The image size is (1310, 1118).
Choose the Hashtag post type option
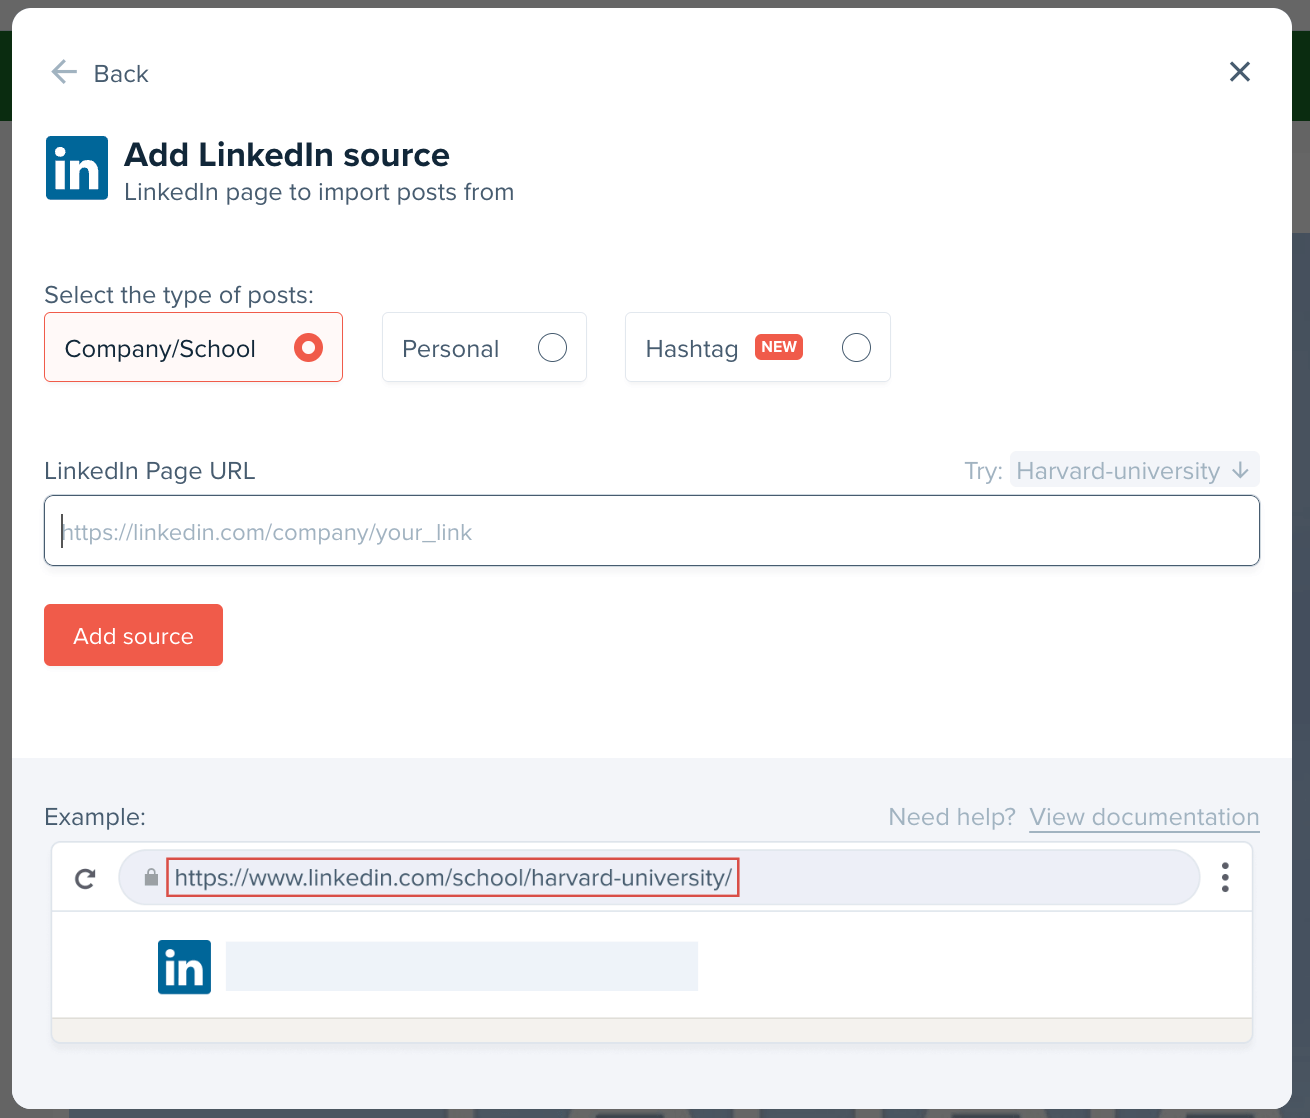tap(757, 348)
